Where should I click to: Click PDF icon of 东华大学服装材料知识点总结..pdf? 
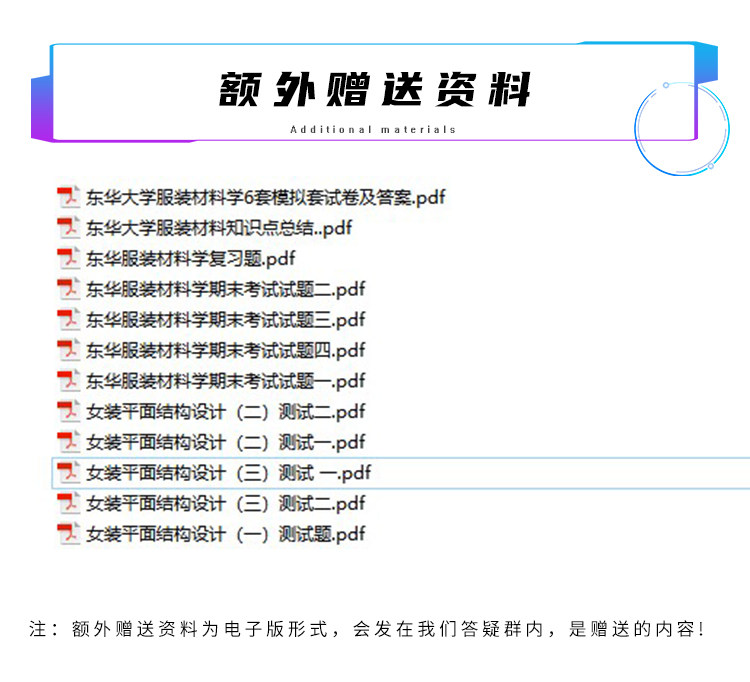[68, 228]
